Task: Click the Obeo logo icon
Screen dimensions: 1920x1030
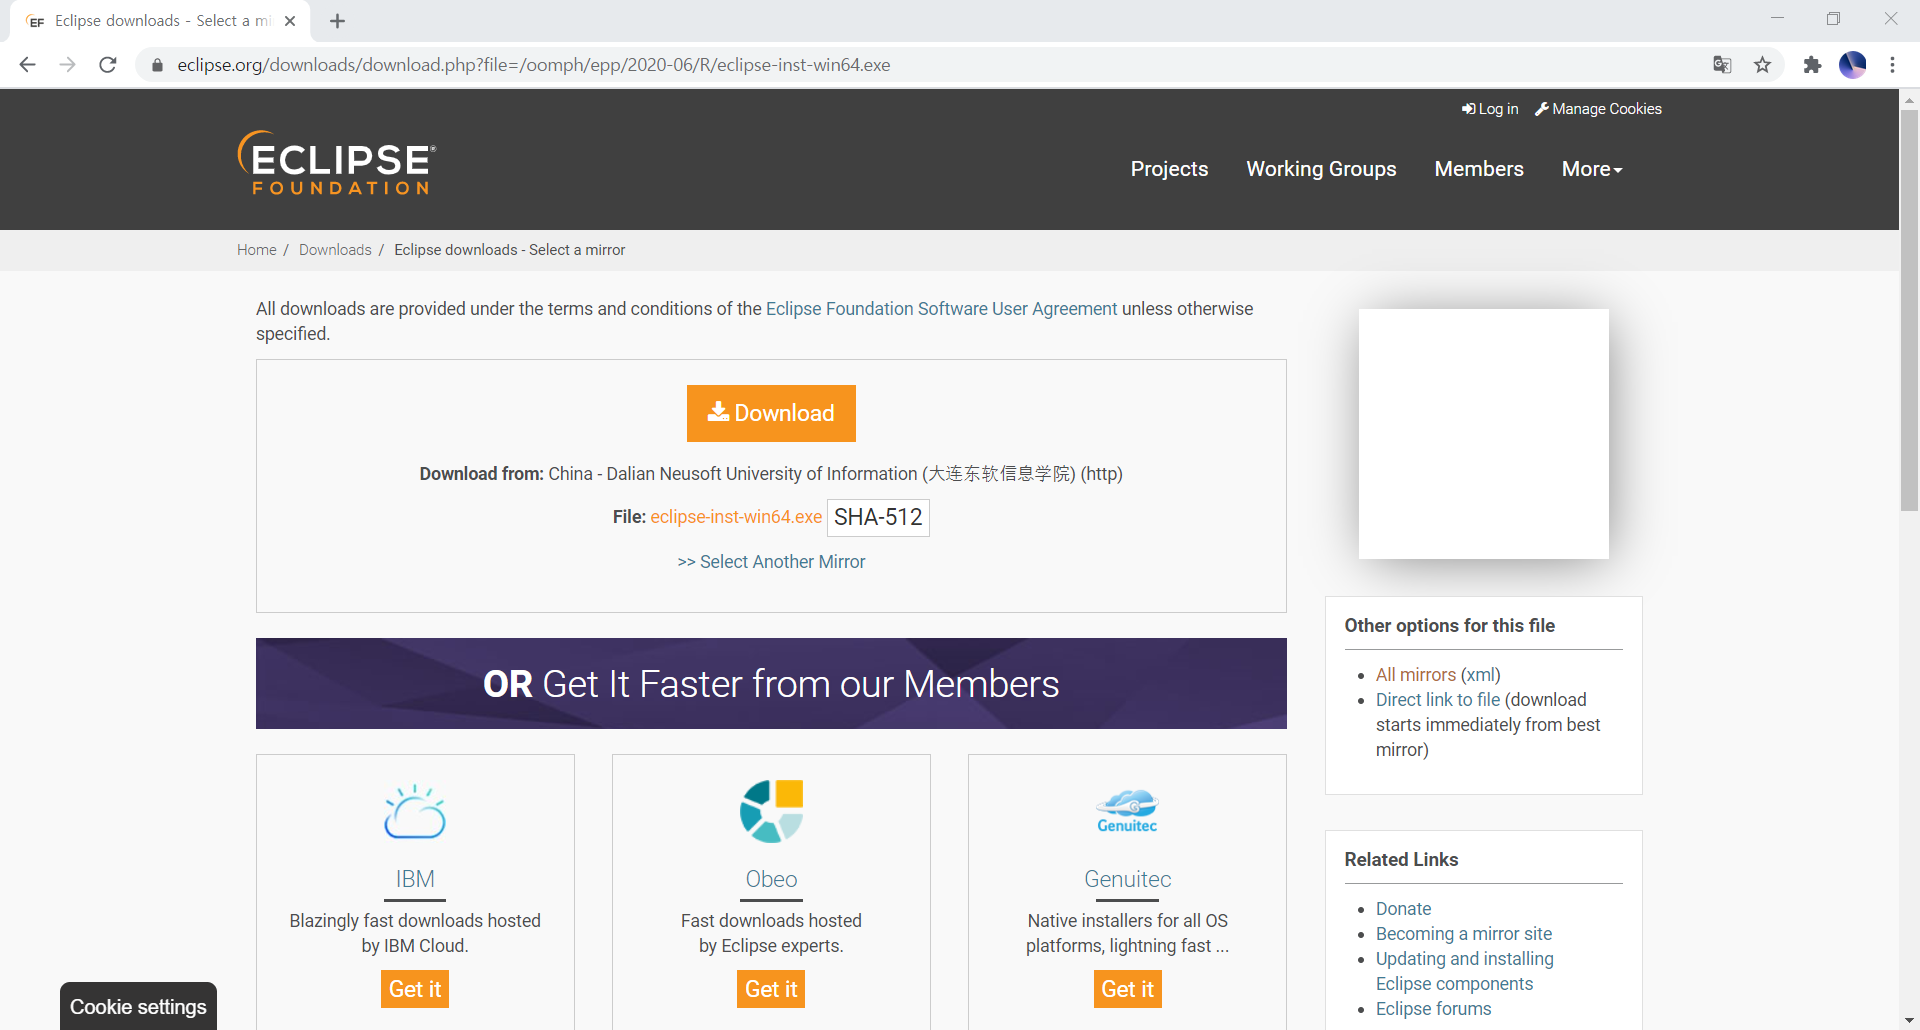Action: tap(771, 811)
